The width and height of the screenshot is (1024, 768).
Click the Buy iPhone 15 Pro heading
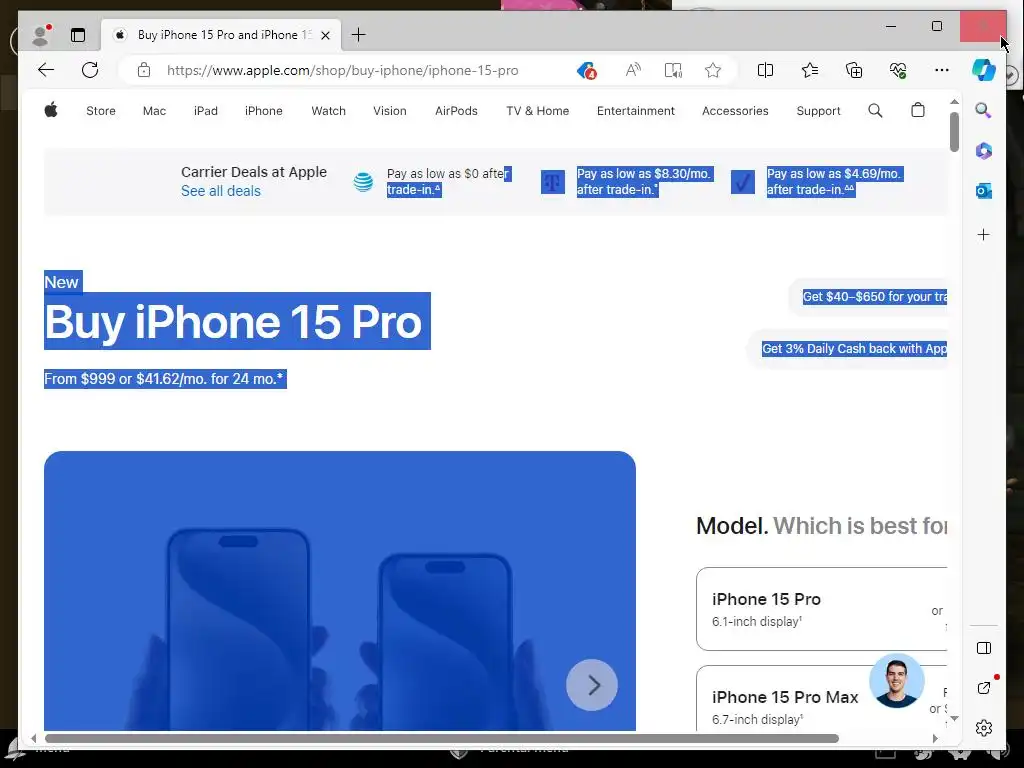tap(233, 321)
